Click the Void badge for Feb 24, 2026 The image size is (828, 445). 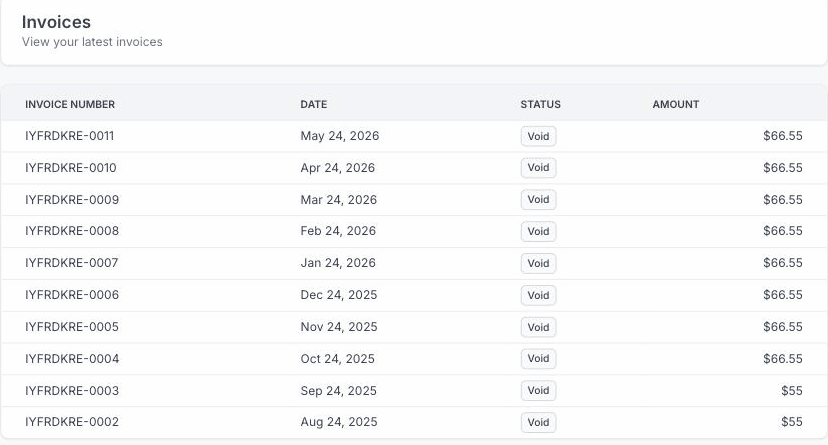pyautogui.click(x=538, y=231)
